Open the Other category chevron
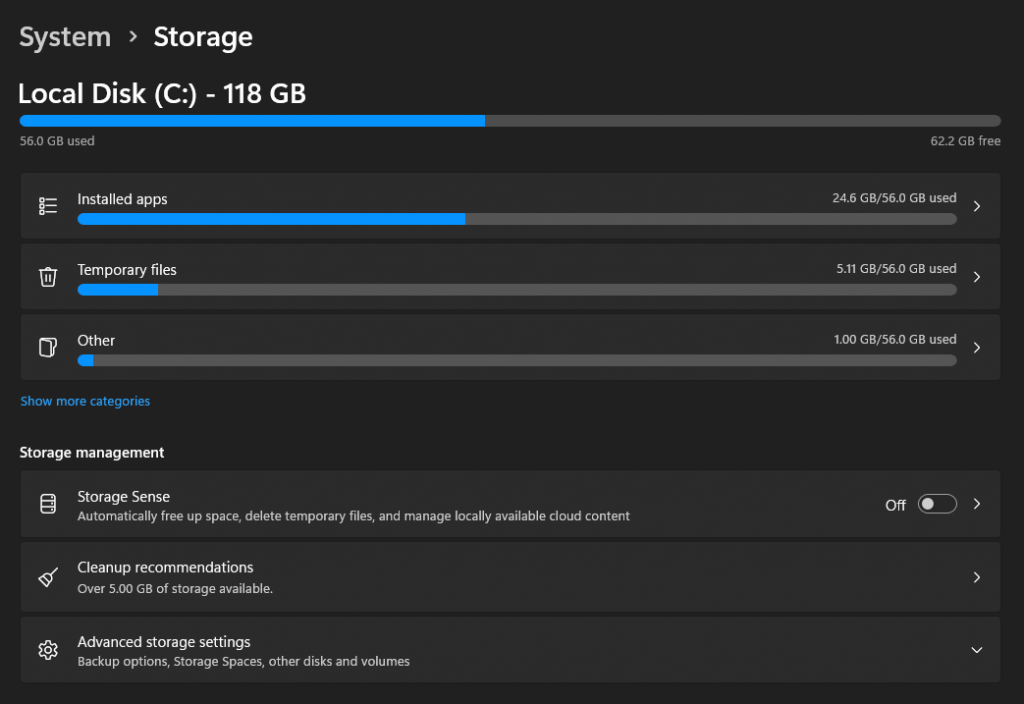The height and width of the screenshot is (704, 1024). [977, 348]
